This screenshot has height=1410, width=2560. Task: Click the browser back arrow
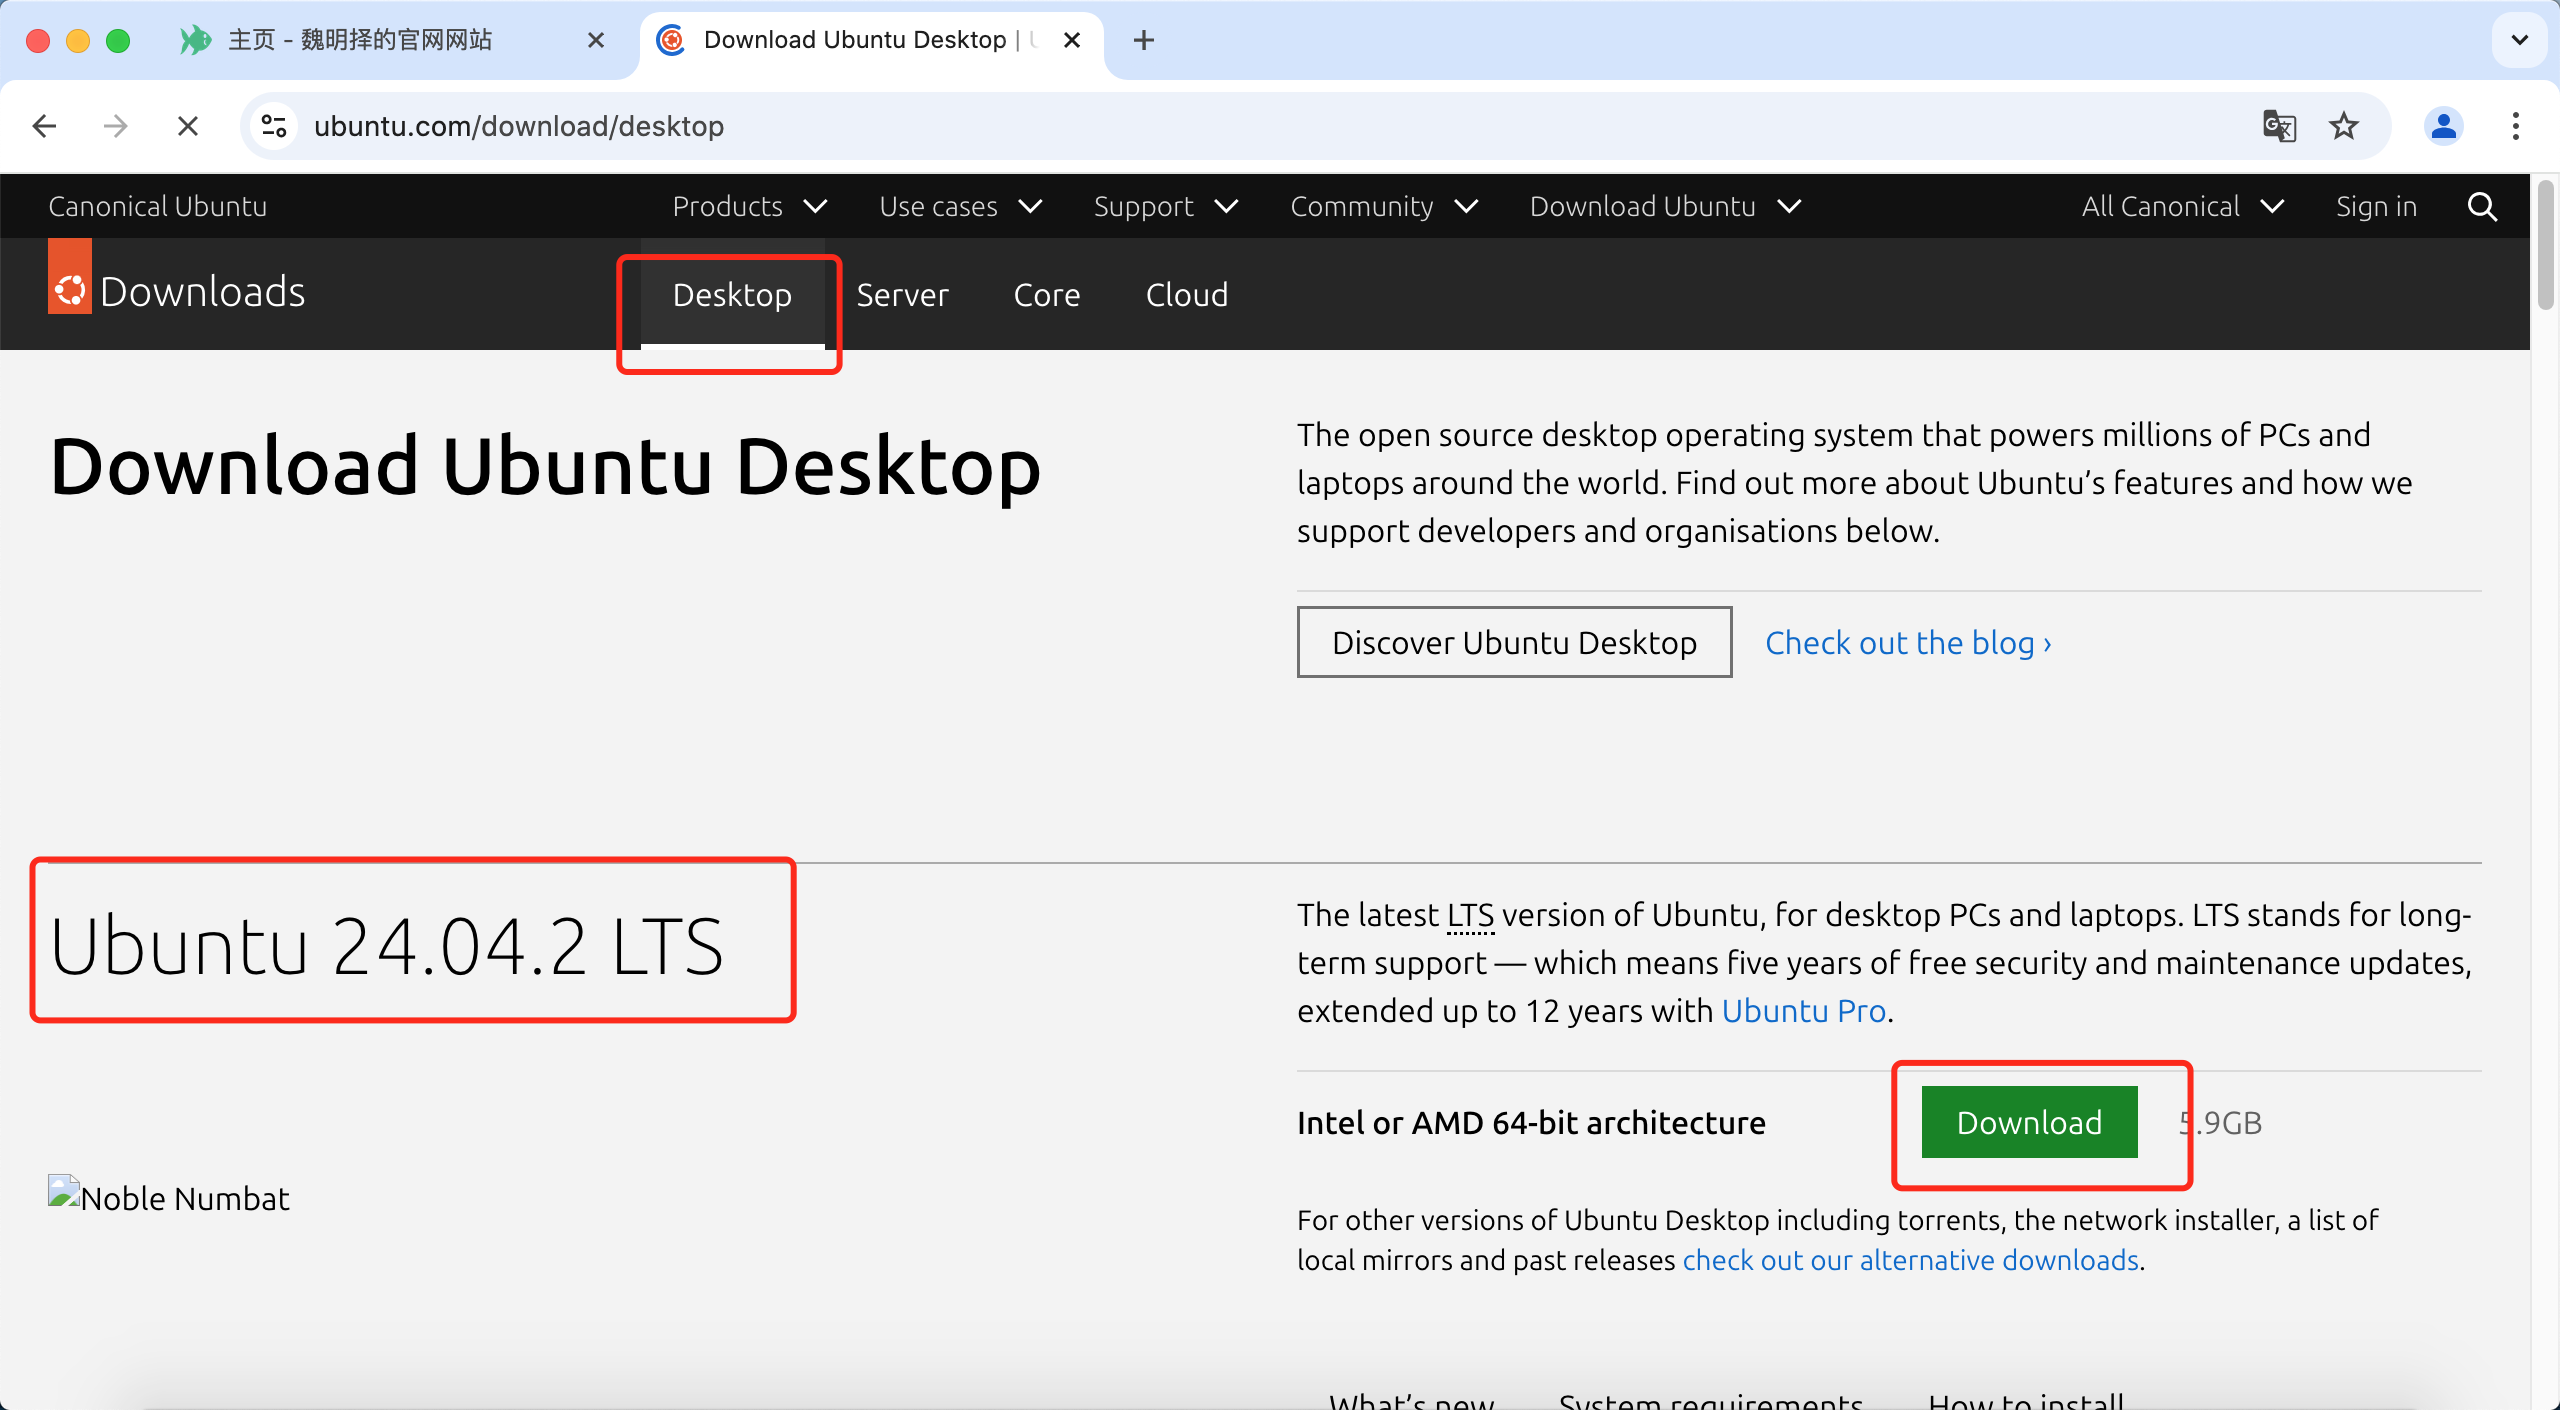(44, 126)
